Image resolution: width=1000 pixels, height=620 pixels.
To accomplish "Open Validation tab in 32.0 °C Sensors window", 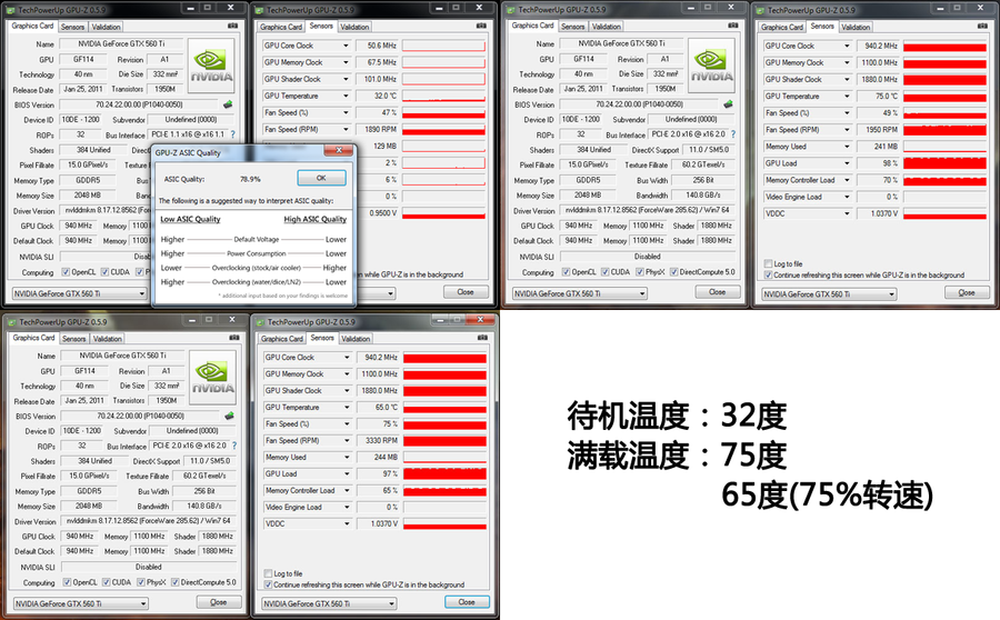I will (355, 27).
